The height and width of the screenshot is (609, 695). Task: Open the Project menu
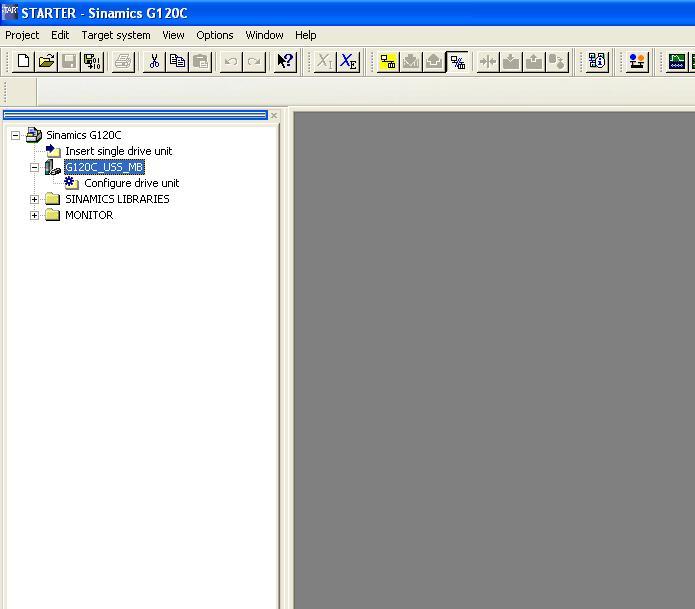[22, 35]
